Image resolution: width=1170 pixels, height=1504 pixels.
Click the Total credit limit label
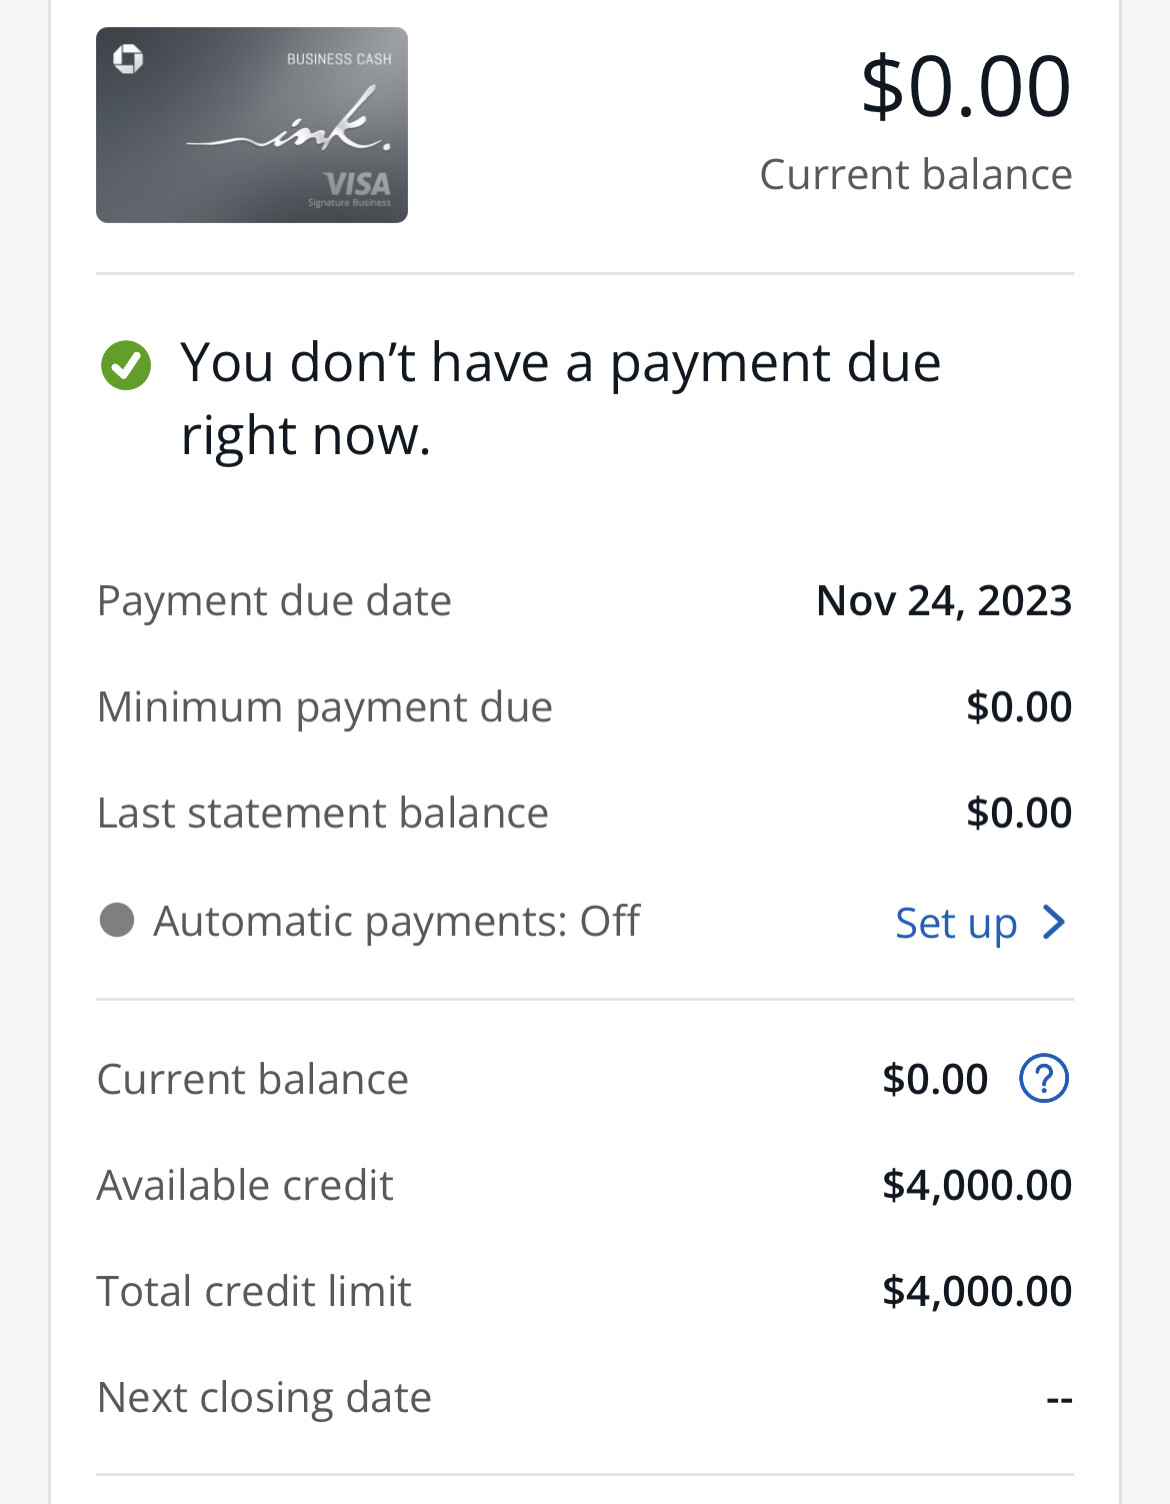[254, 1291]
